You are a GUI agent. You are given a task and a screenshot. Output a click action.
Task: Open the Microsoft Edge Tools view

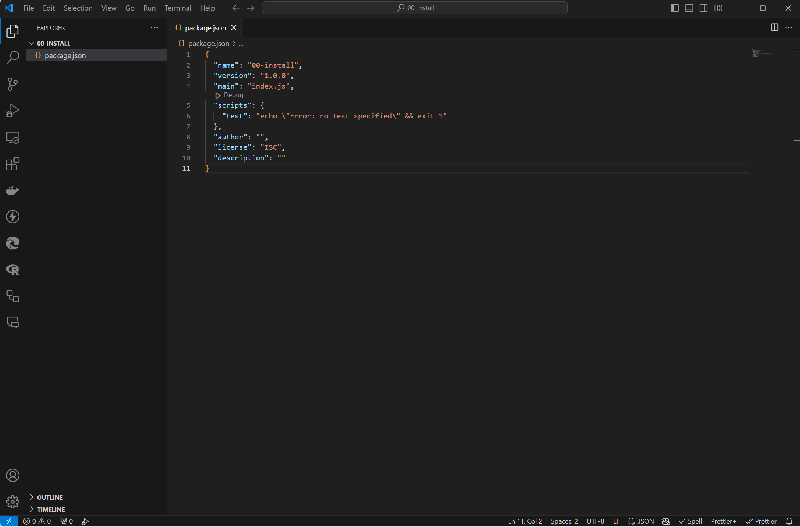[x=12, y=243]
